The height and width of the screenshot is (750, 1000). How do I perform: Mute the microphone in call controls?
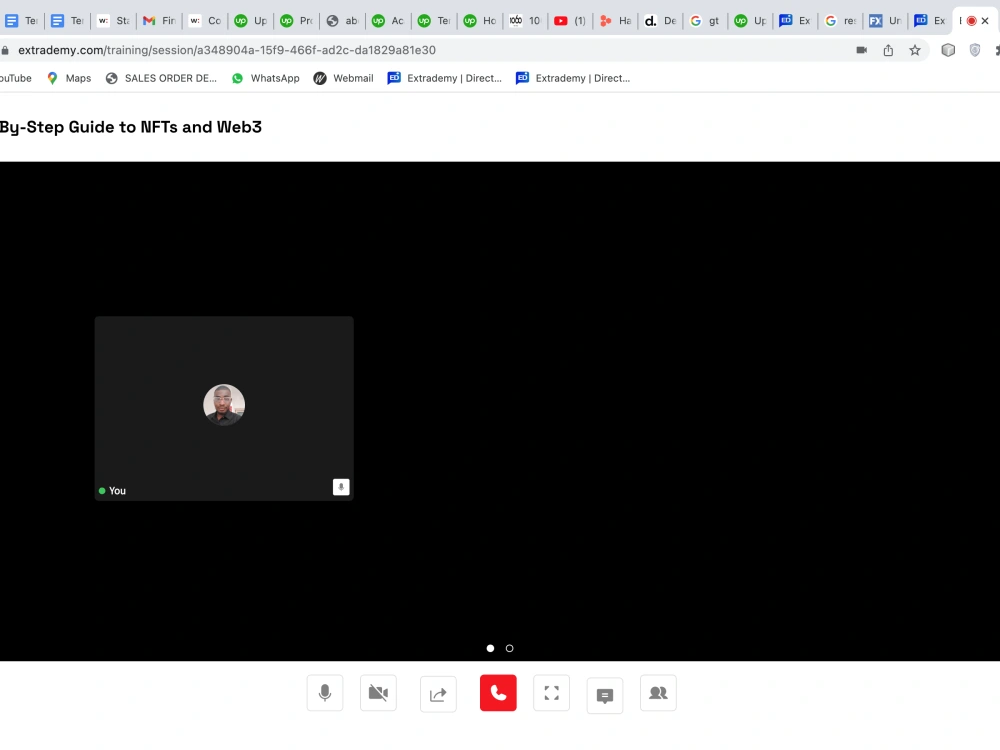point(325,693)
